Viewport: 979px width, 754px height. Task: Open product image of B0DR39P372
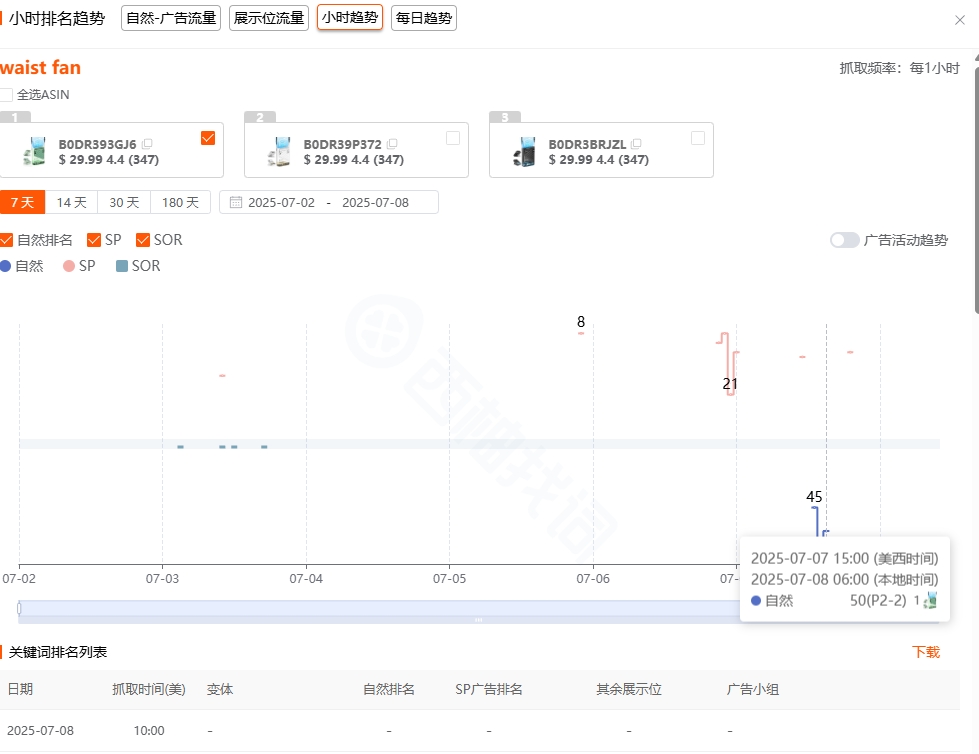point(280,152)
